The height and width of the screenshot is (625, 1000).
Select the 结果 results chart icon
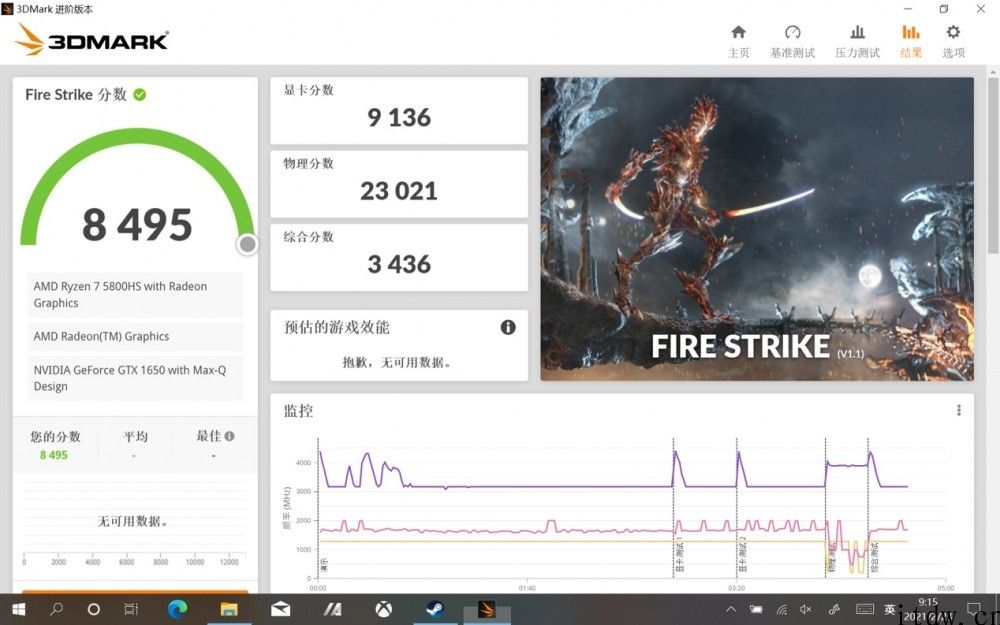(911, 33)
